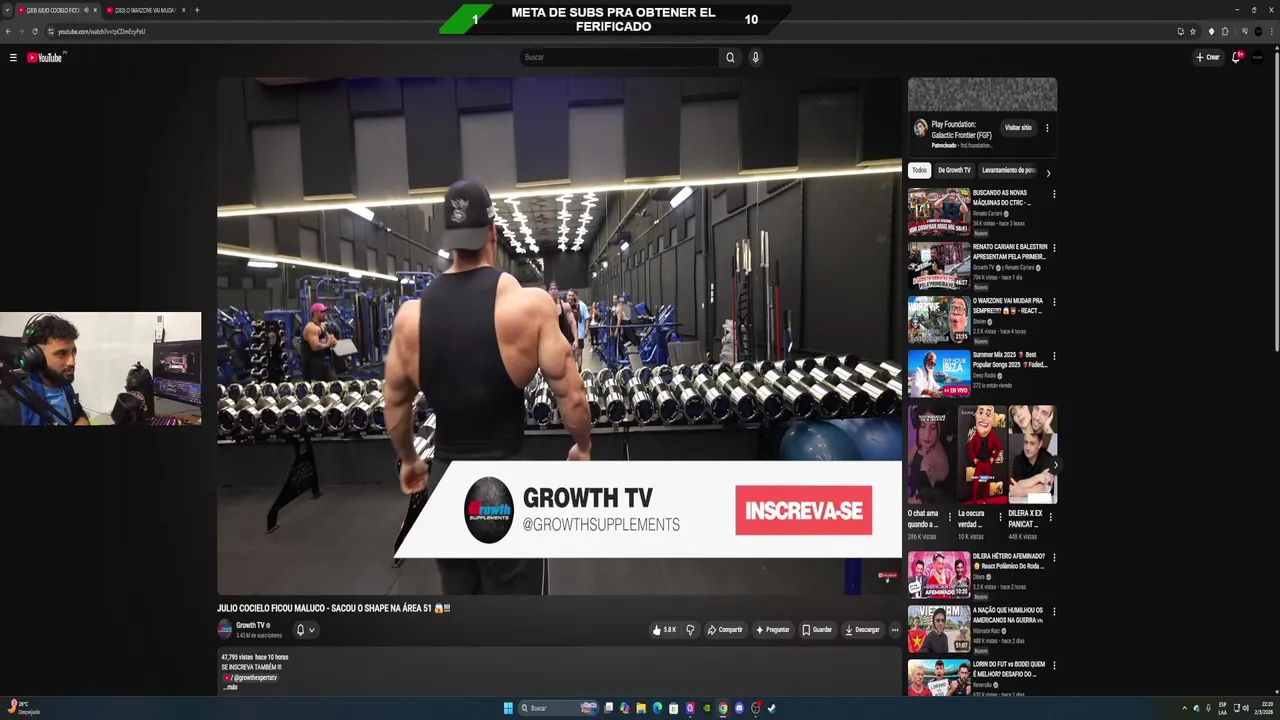Viewport: 1280px width, 720px height.
Task: Start voice search with the microphone
Action: pos(755,57)
